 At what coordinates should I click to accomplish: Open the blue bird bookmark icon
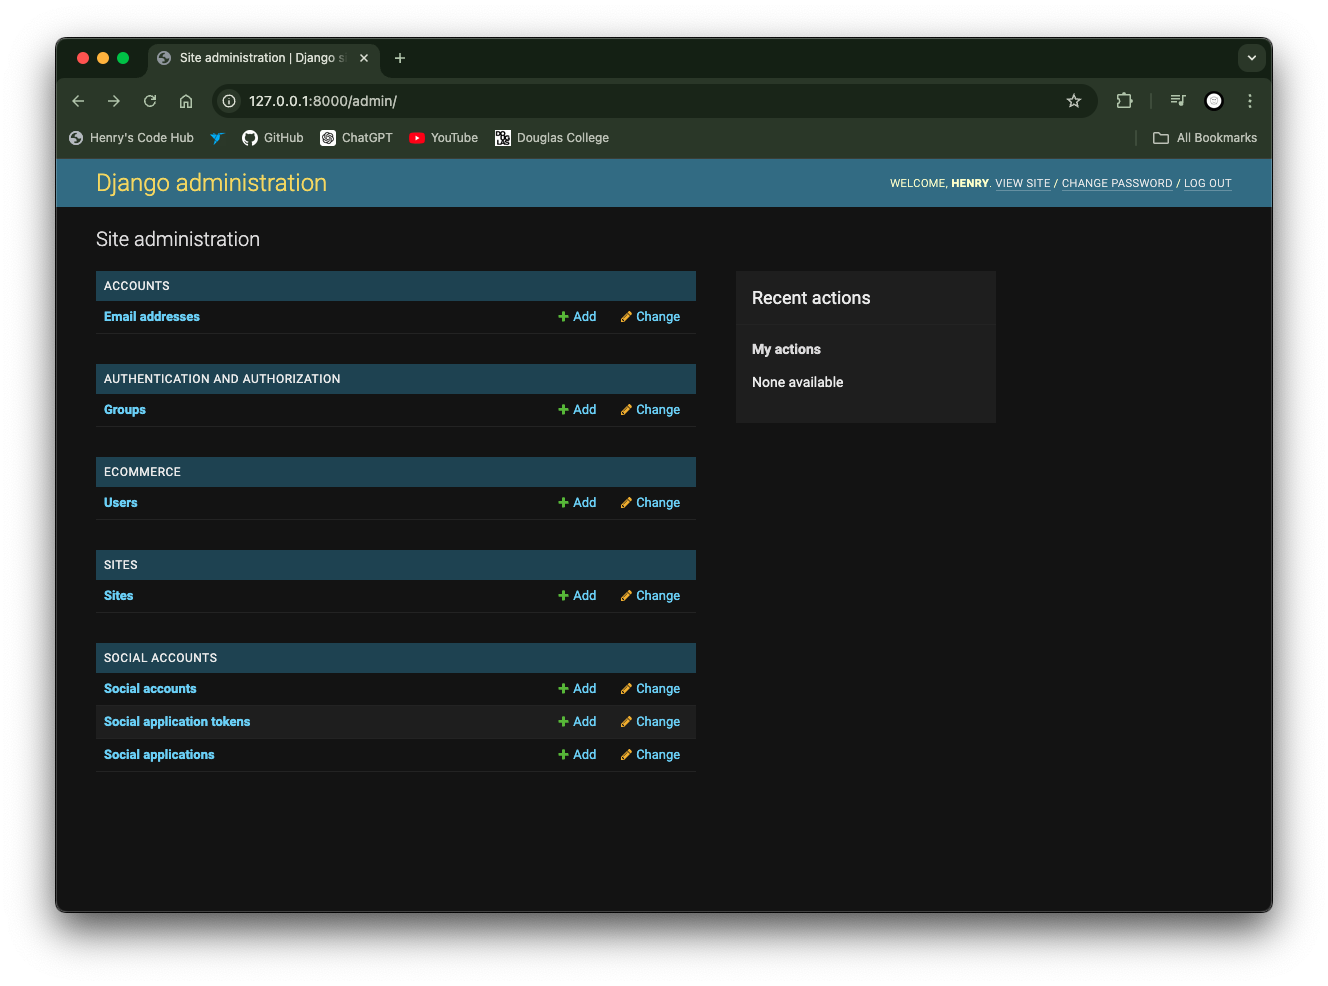coord(217,138)
